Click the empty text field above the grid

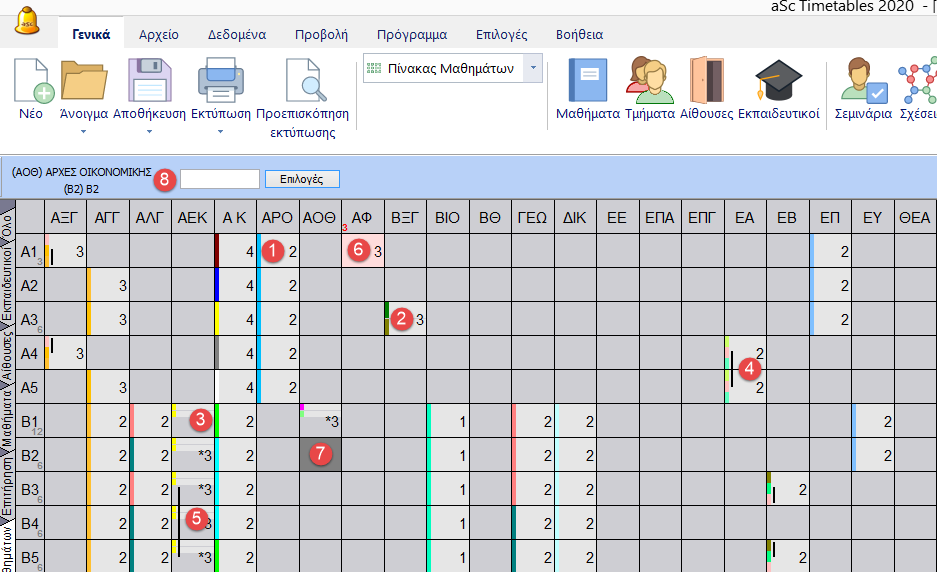220,179
